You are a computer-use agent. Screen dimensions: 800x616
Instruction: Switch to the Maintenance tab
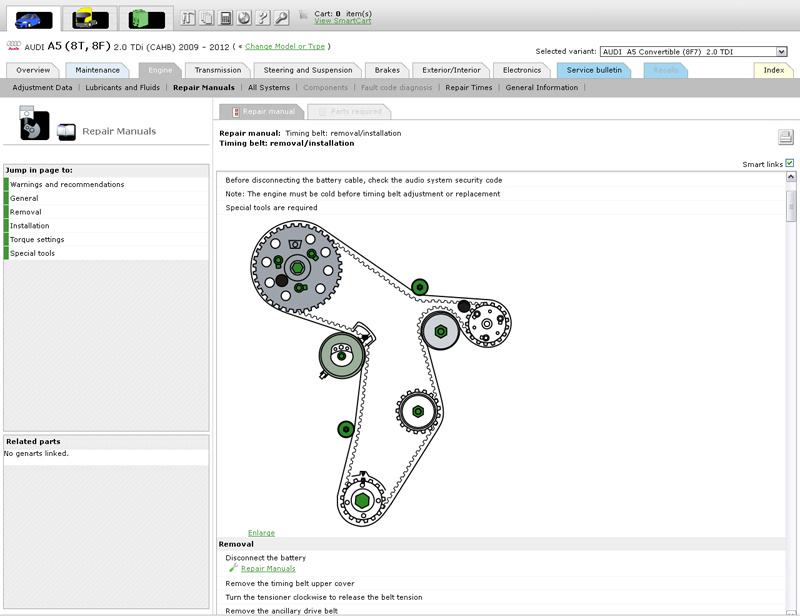point(97,70)
